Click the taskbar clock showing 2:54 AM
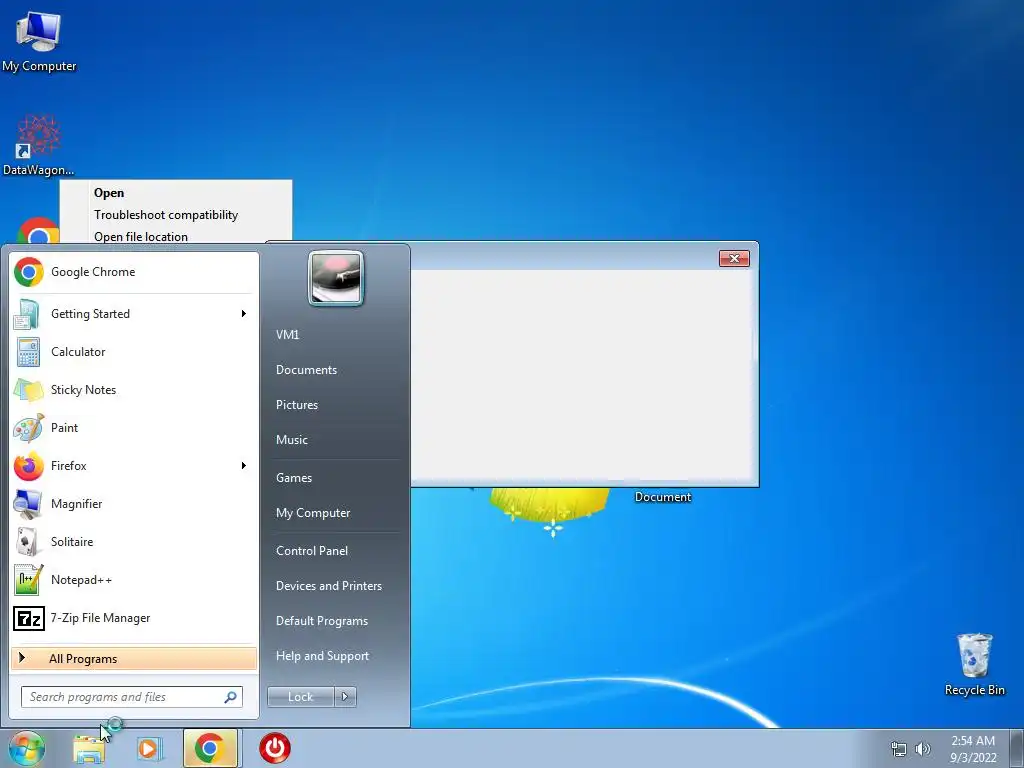1024x768 pixels. tap(973, 749)
